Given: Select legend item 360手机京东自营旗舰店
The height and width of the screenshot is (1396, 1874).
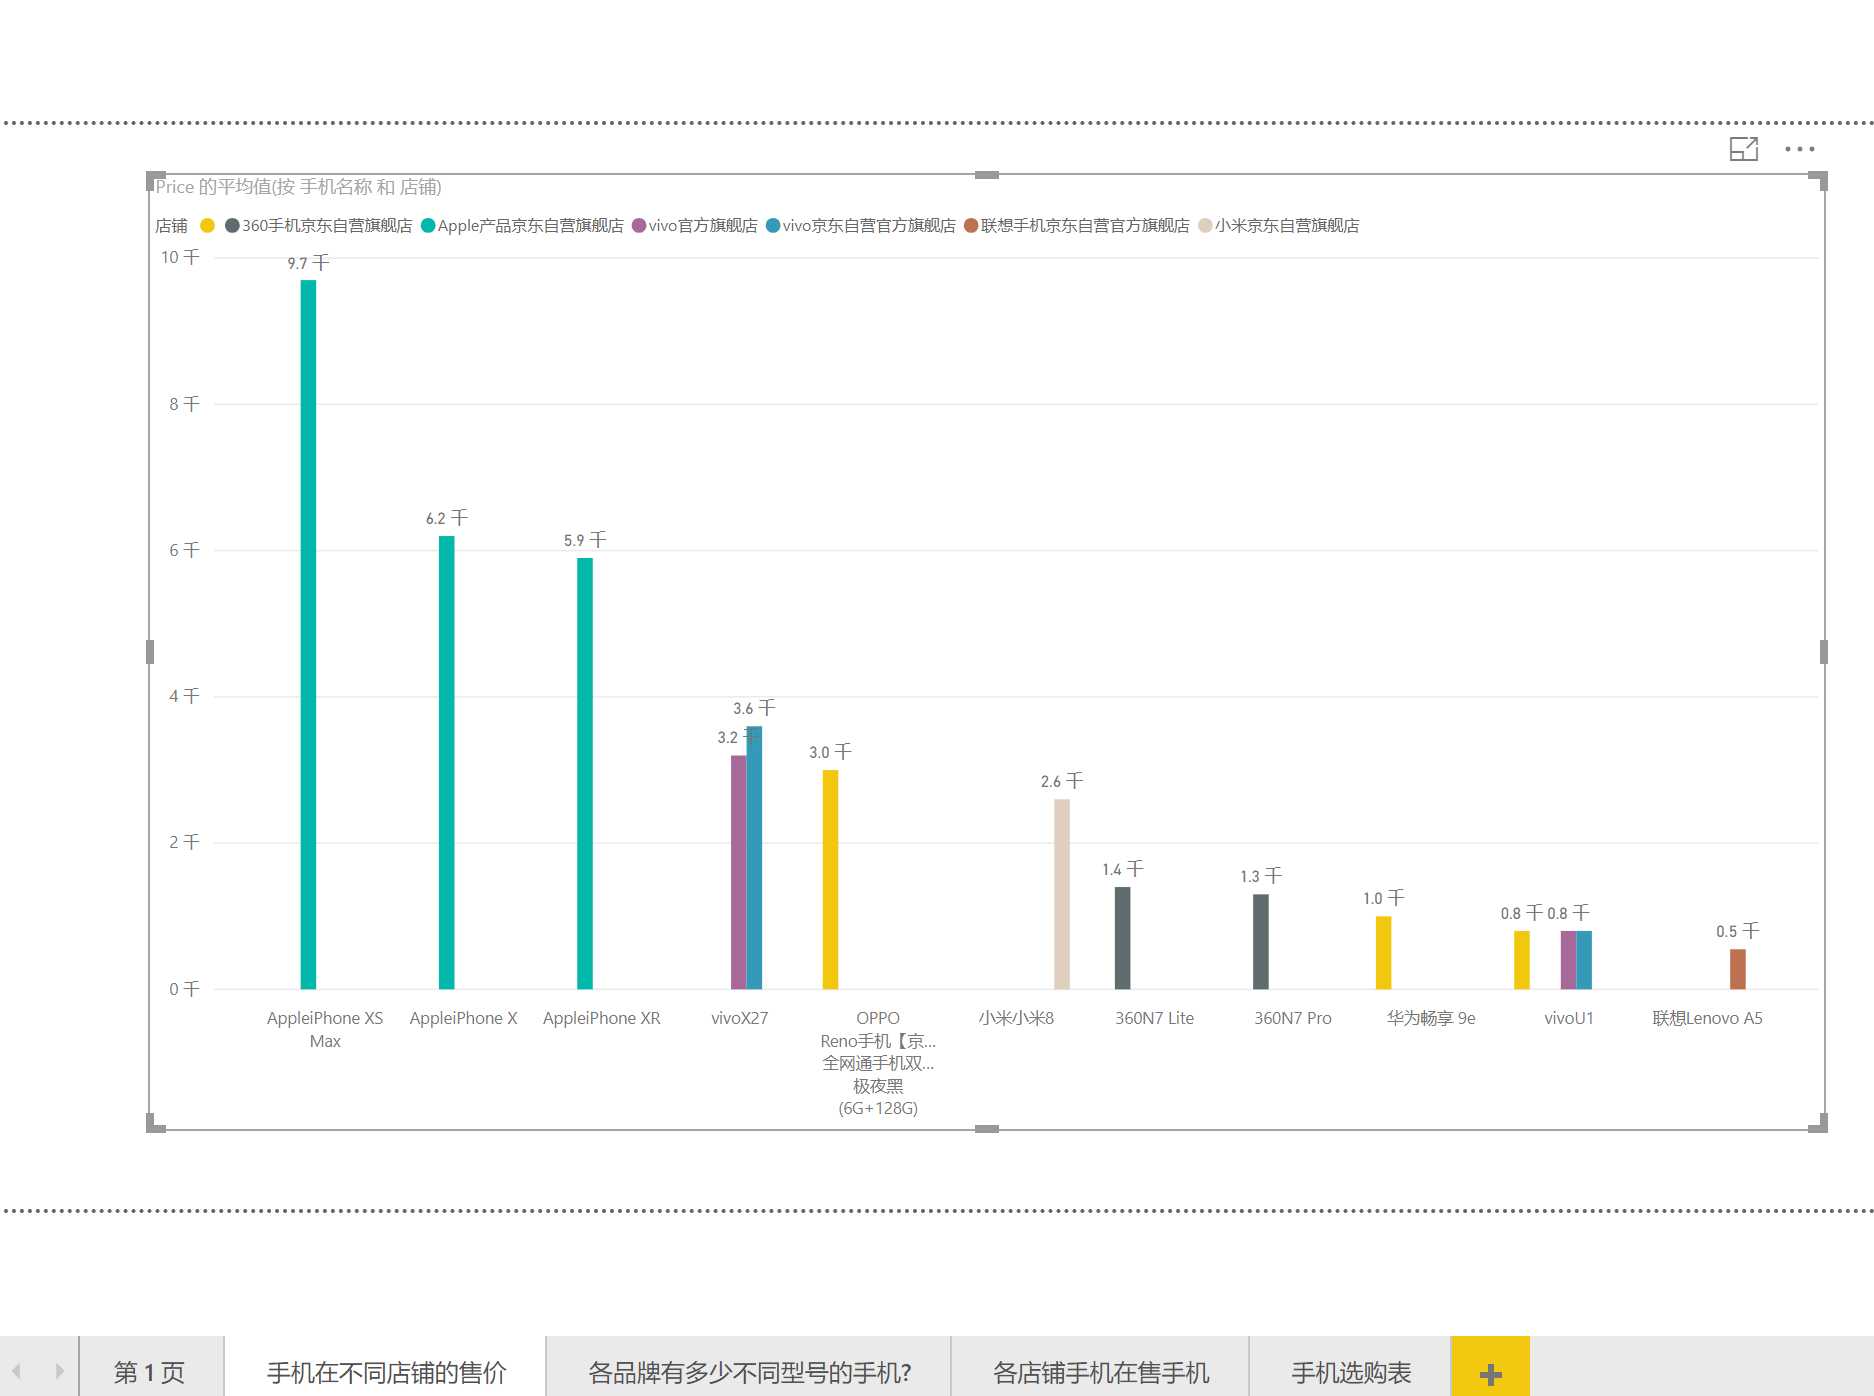Looking at the screenshot, I should (x=319, y=225).
